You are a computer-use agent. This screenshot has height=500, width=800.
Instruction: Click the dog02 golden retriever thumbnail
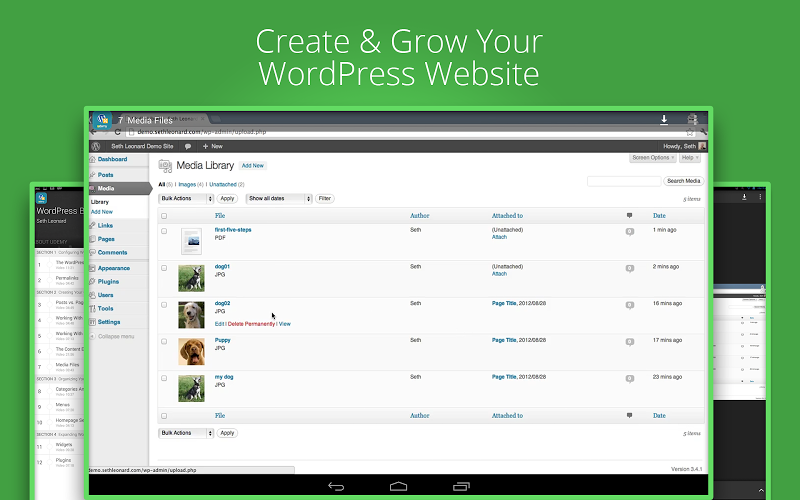tap(191, 315)
